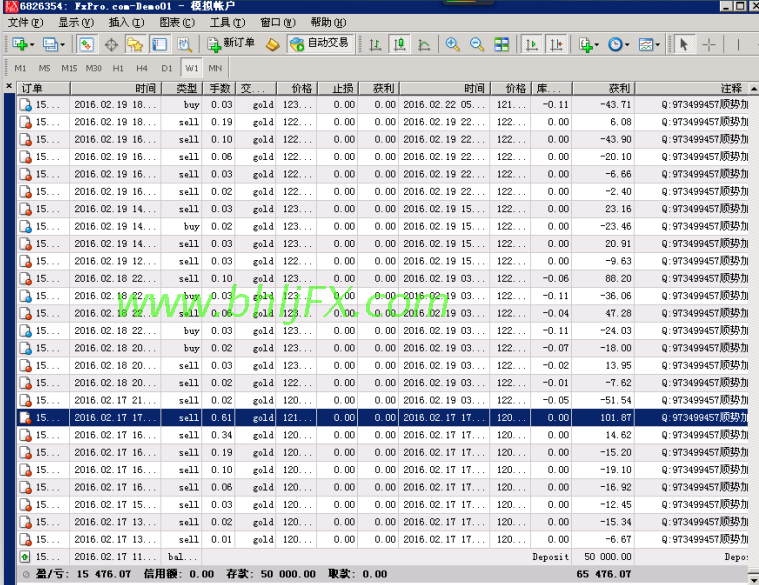
Task: Toggle 自动交易 auto trading button
Action: [320, 44]
